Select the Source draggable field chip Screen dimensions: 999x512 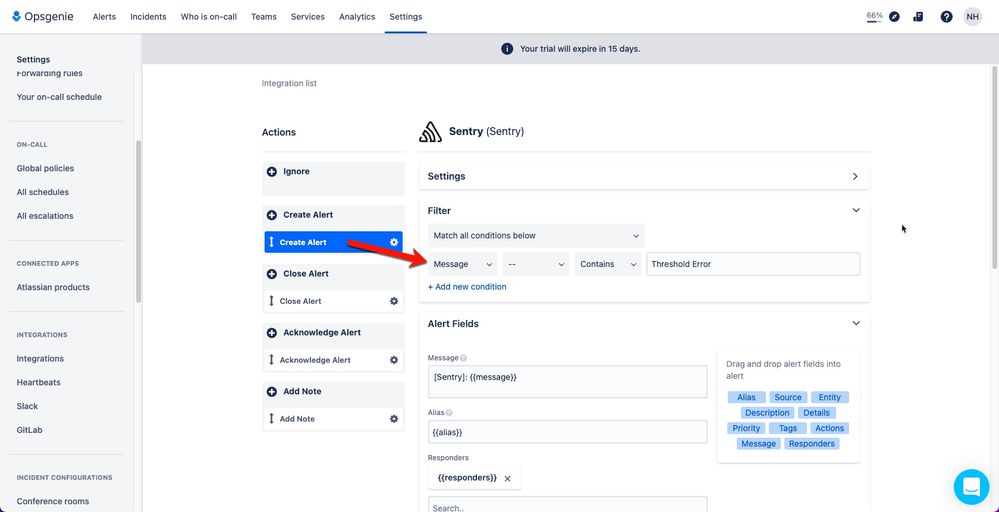coord(788,397)
